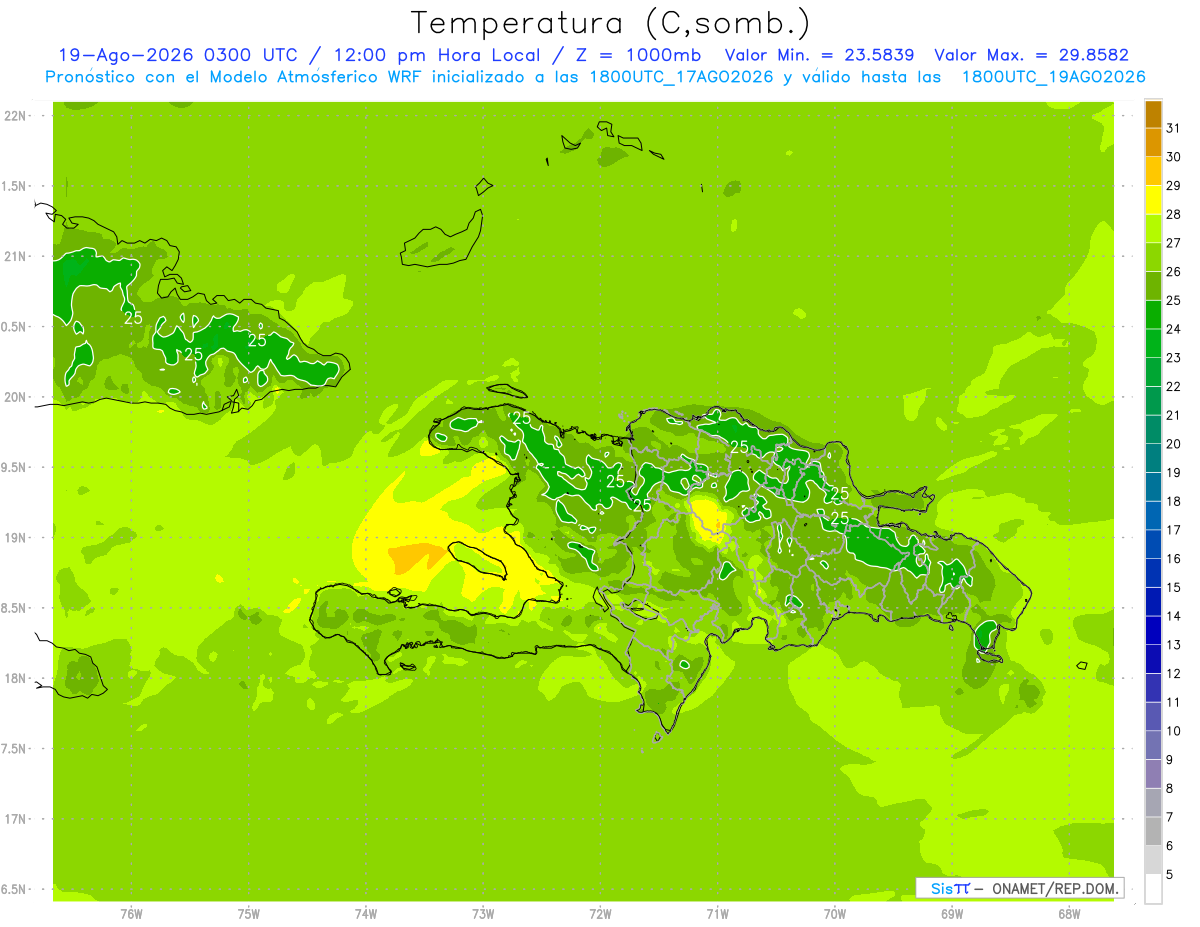
Task: Pick the legend swatch between 30 and 31
Action: click(x=1154, y=143)
